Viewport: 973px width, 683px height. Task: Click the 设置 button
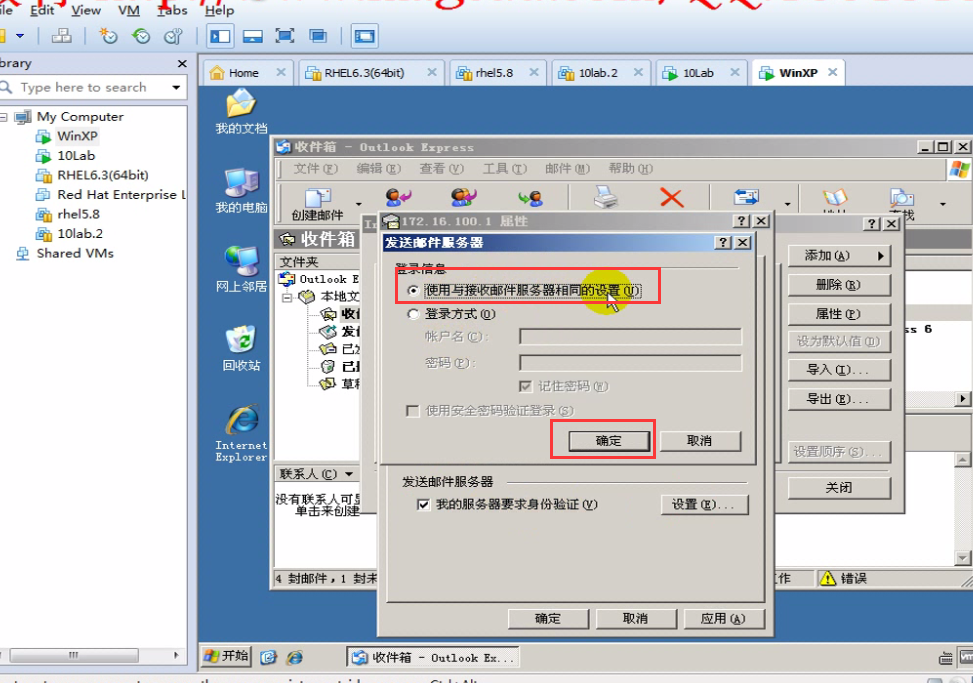[704, 504]
